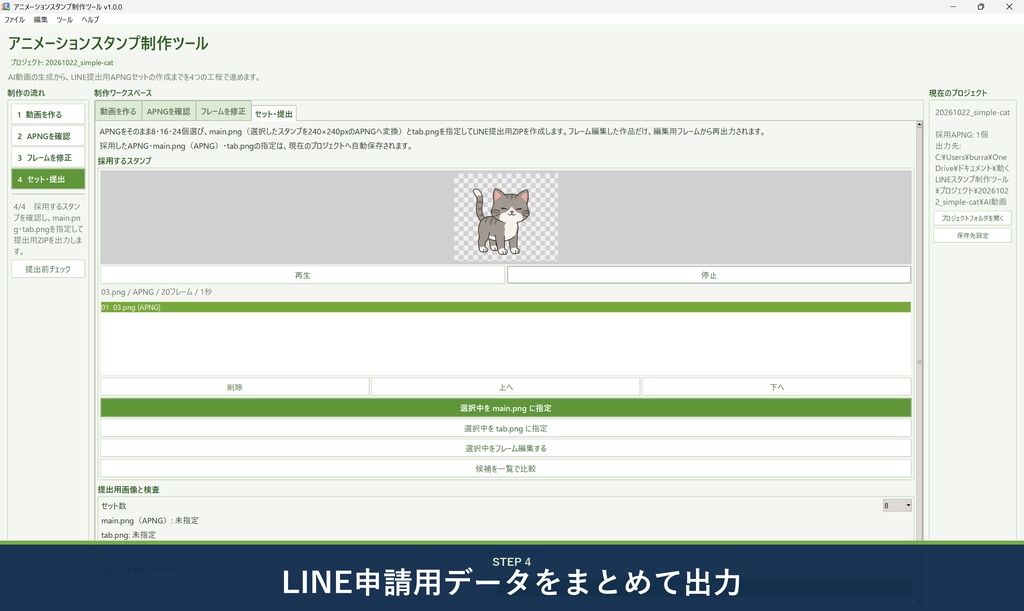Open the セット数 dropdown showing 8

(x=897, y=505)
